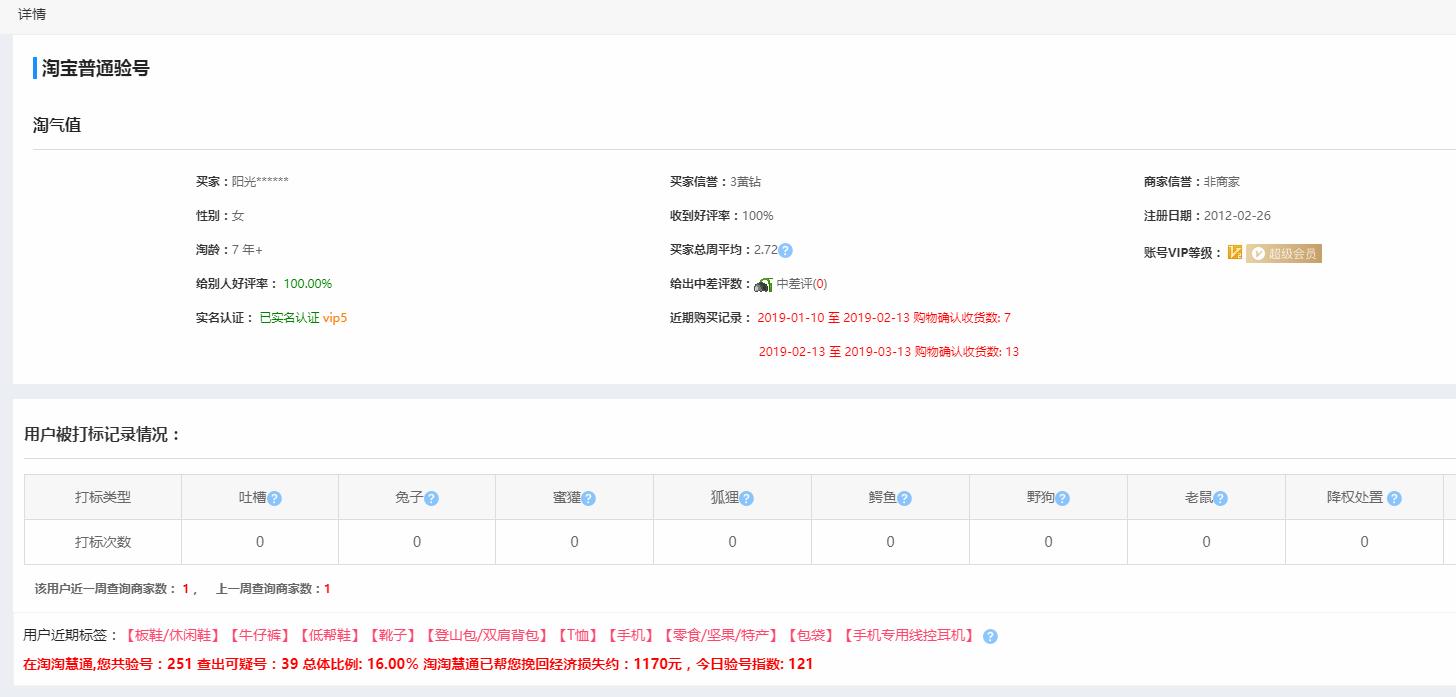Click the help icon next to 鳄鱼
This screenshot has width=1456, height=697.
pyautogui.click(x=905, y=496)
